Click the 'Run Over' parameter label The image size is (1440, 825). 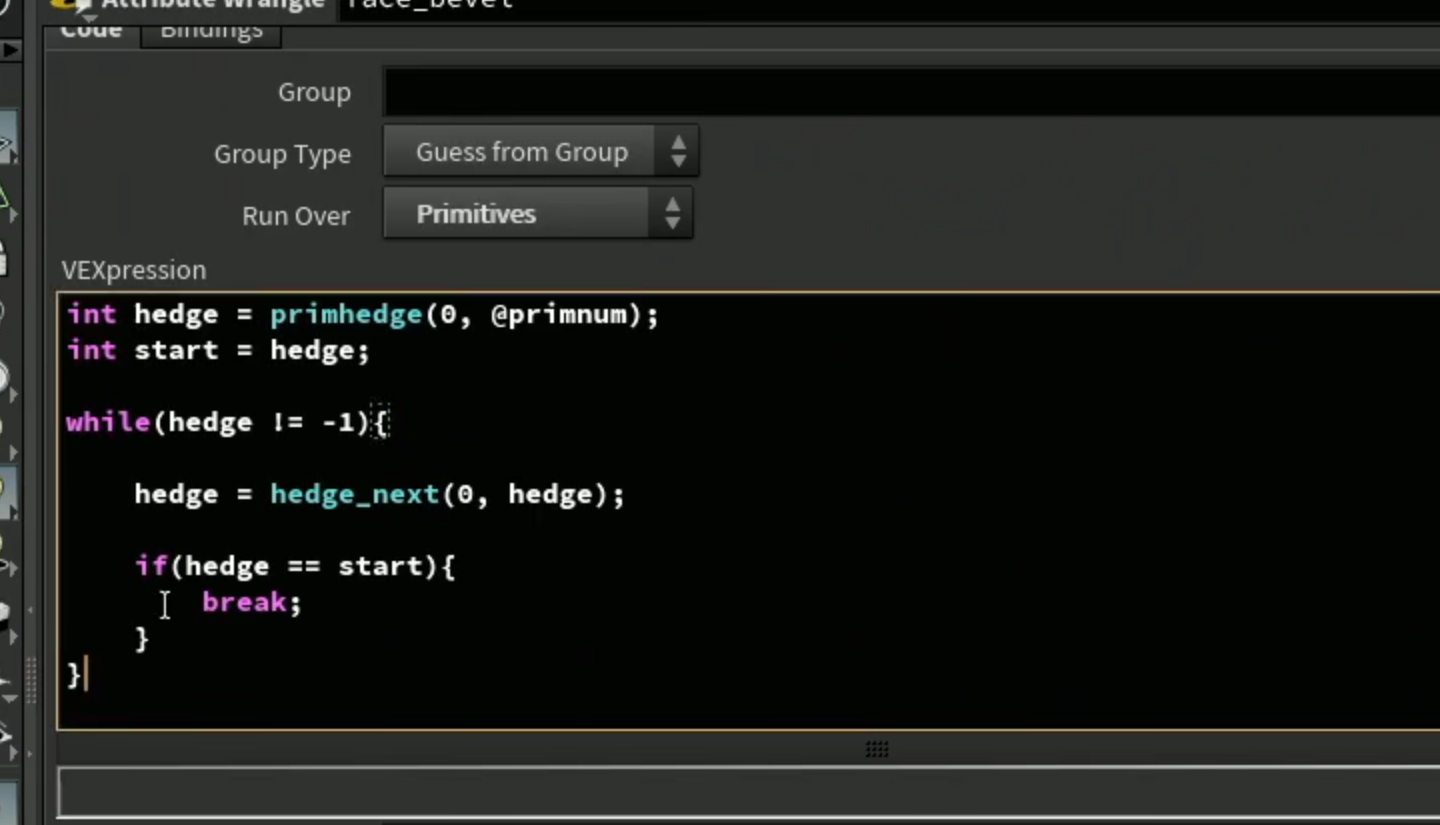[296, 216]
